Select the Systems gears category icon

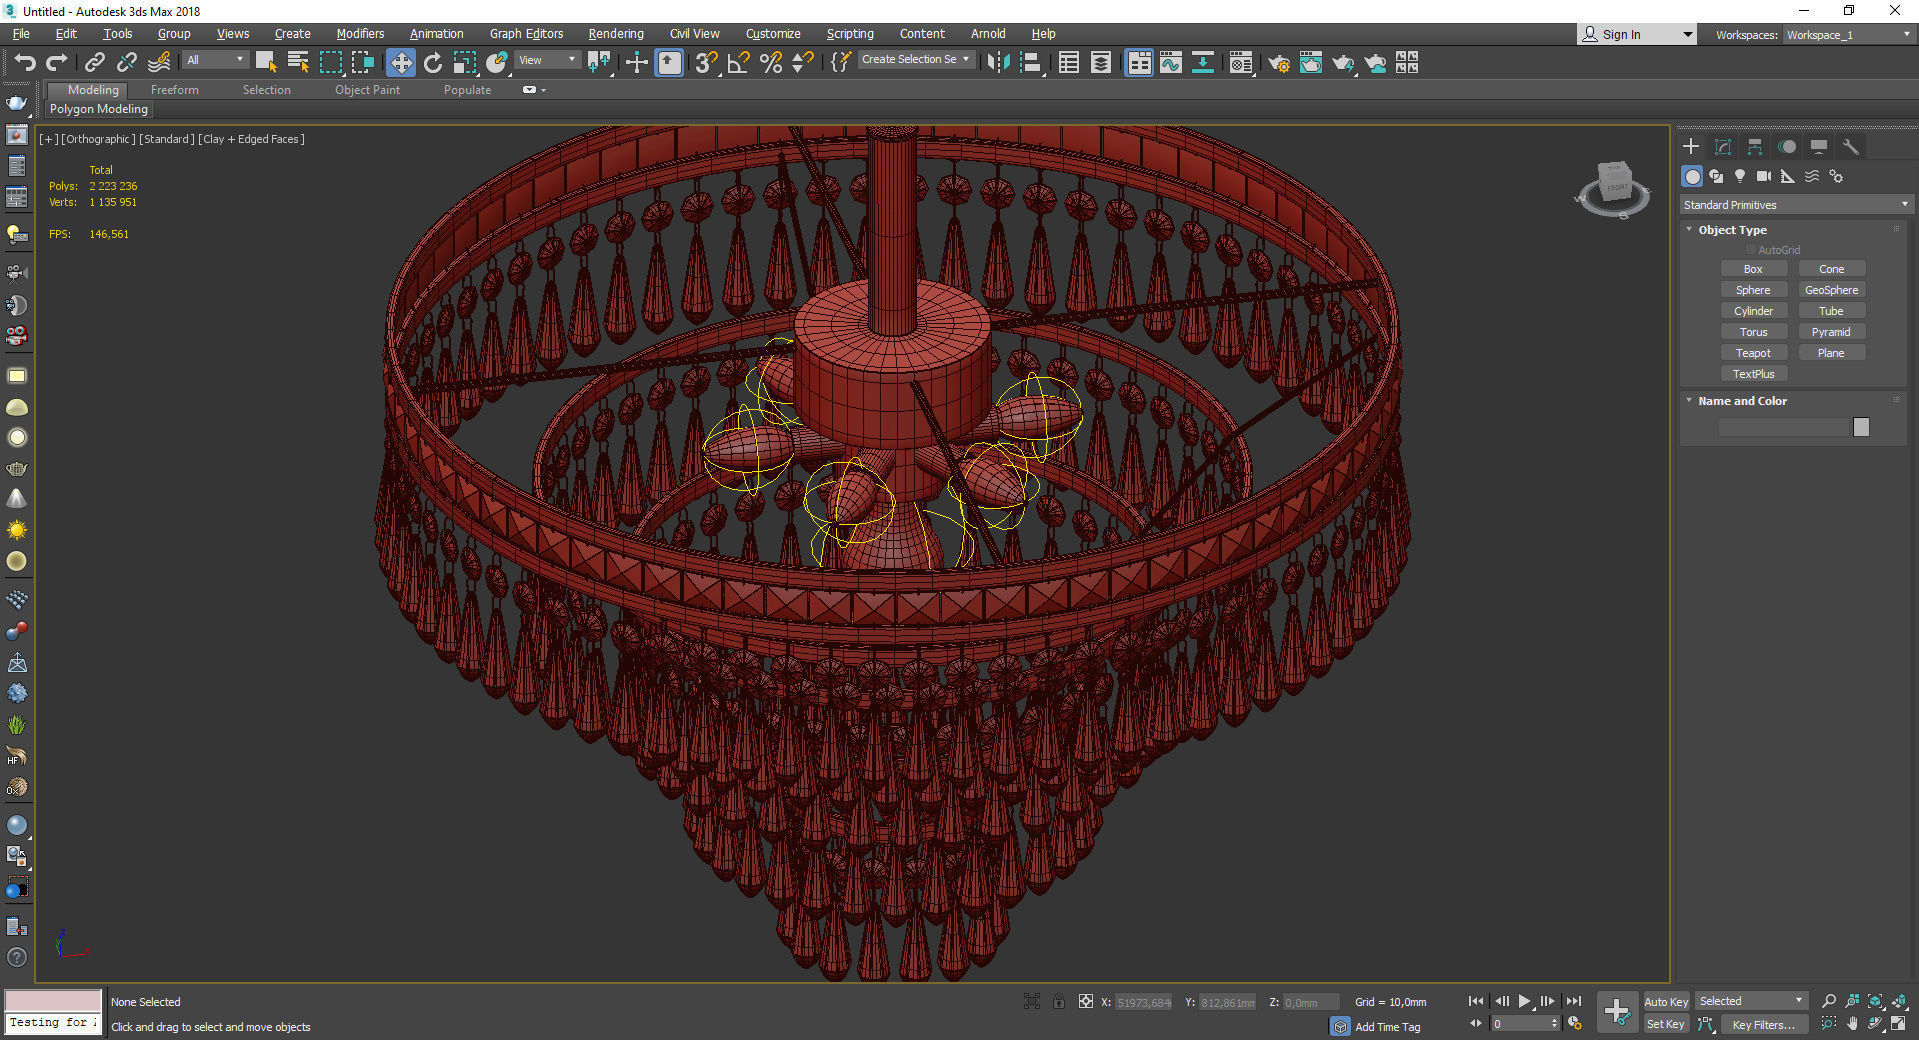tap(1836, 176)
